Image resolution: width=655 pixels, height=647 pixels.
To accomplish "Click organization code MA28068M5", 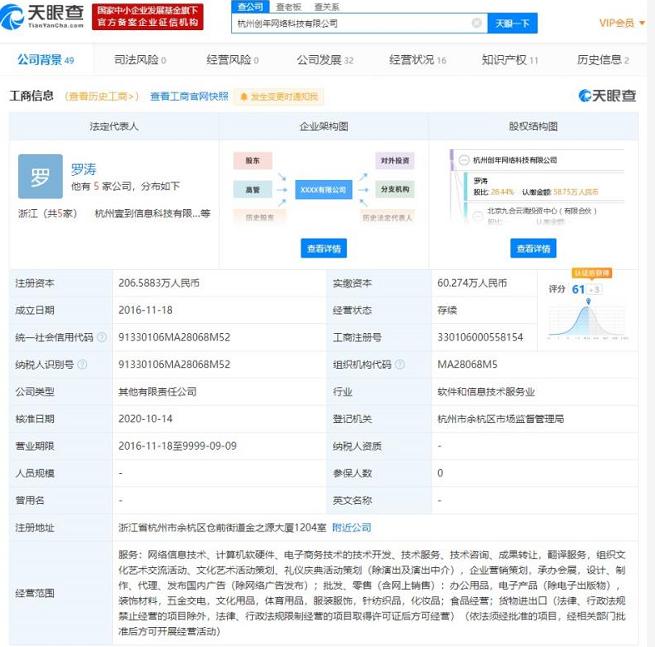I will (467, 365).
